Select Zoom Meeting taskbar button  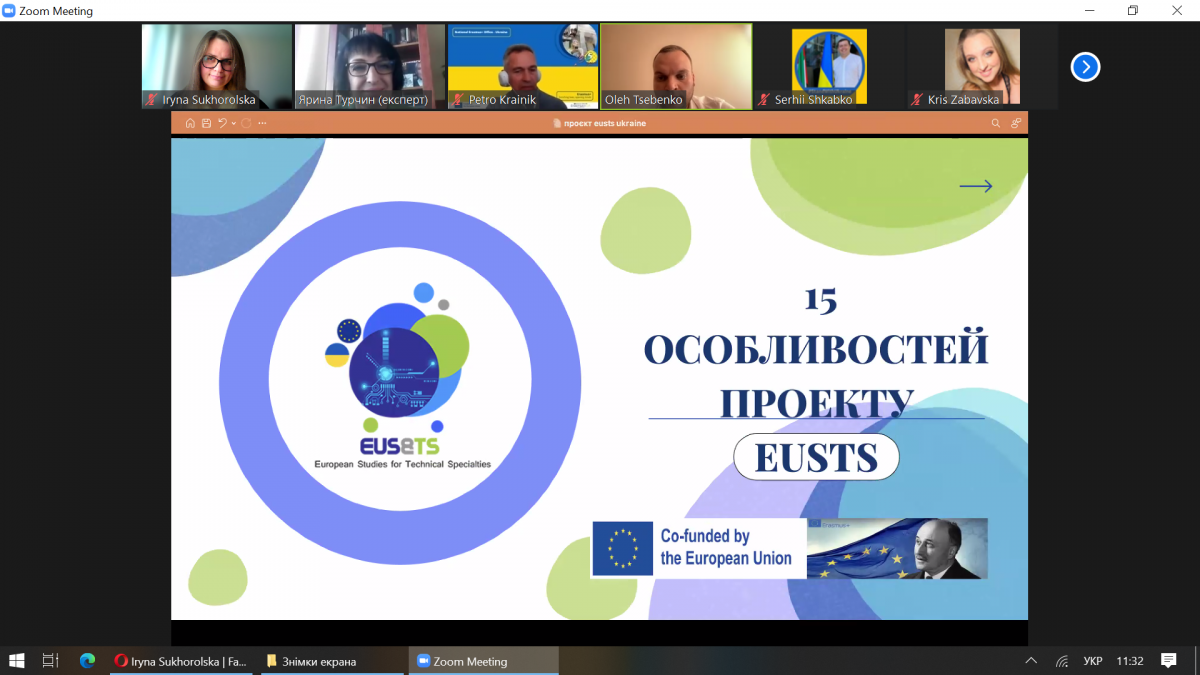[x=483, y=661]
